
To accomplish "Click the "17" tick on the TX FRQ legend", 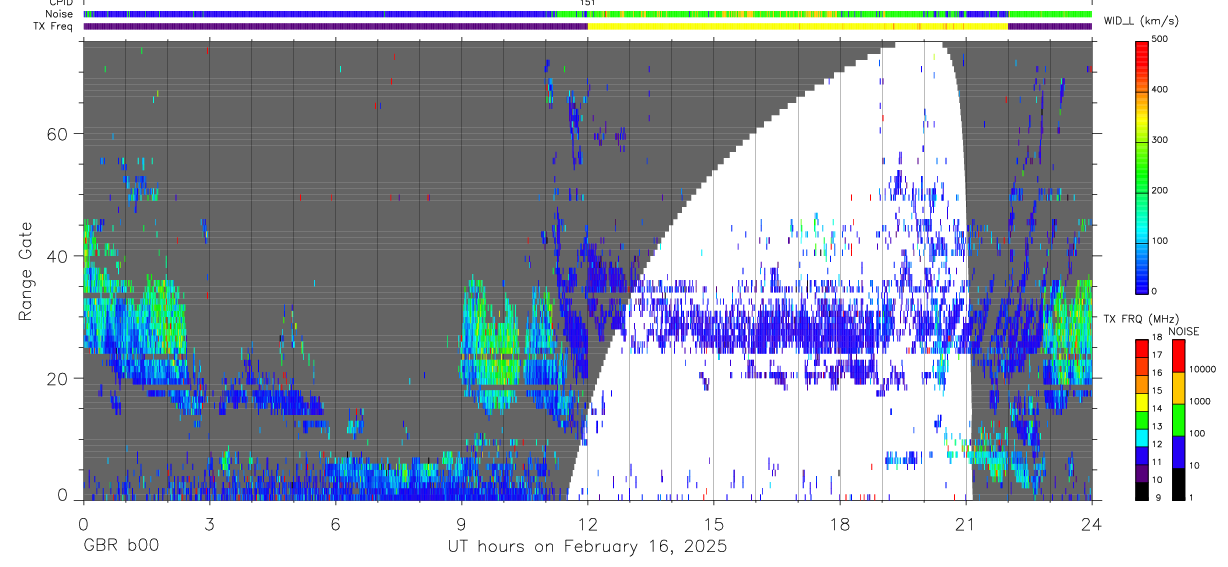I will click(1159, 355).
